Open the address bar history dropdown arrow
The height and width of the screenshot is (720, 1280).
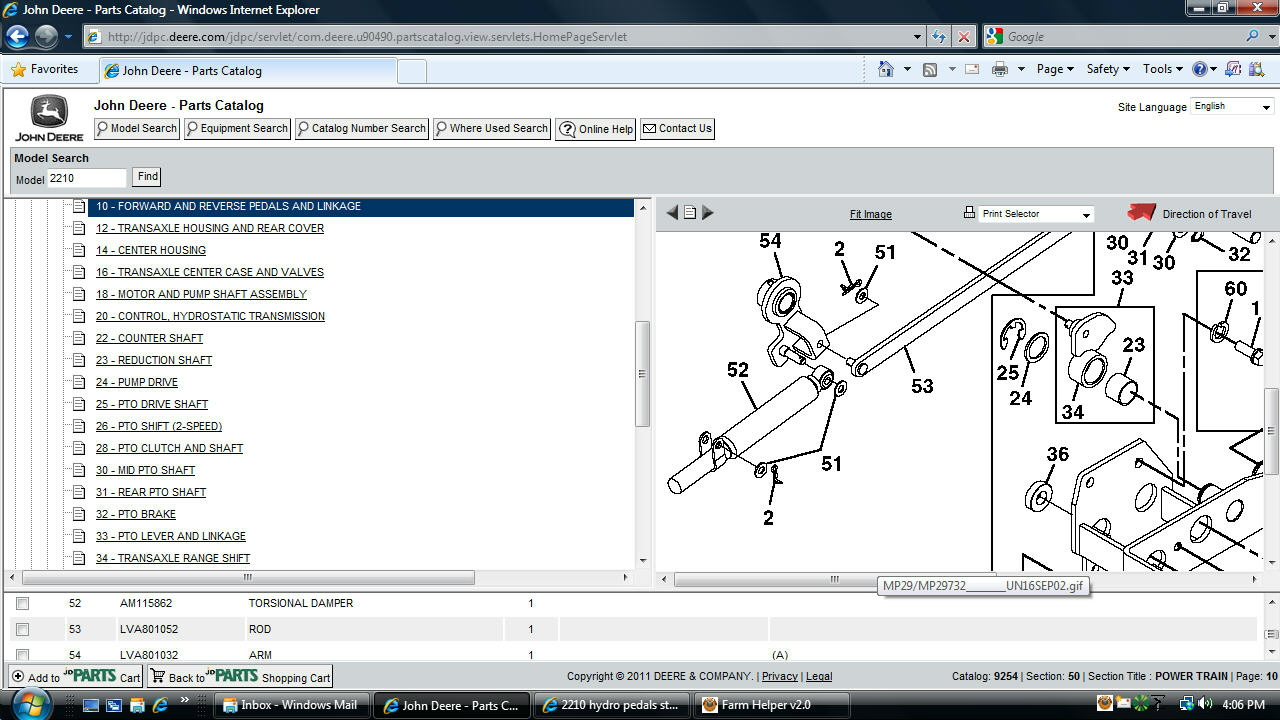917,37
